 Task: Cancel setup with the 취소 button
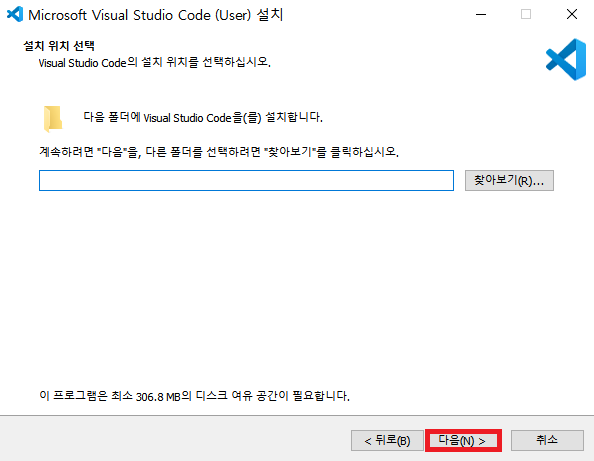pos(547,440)
